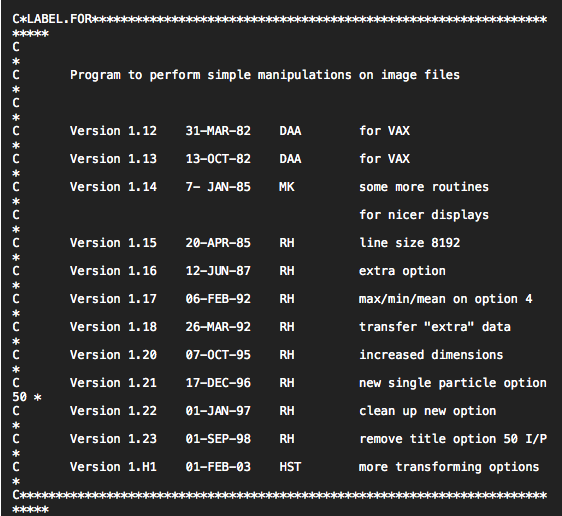
Task: Click 'increased dimensions' text
Action: tap(431, 355)
